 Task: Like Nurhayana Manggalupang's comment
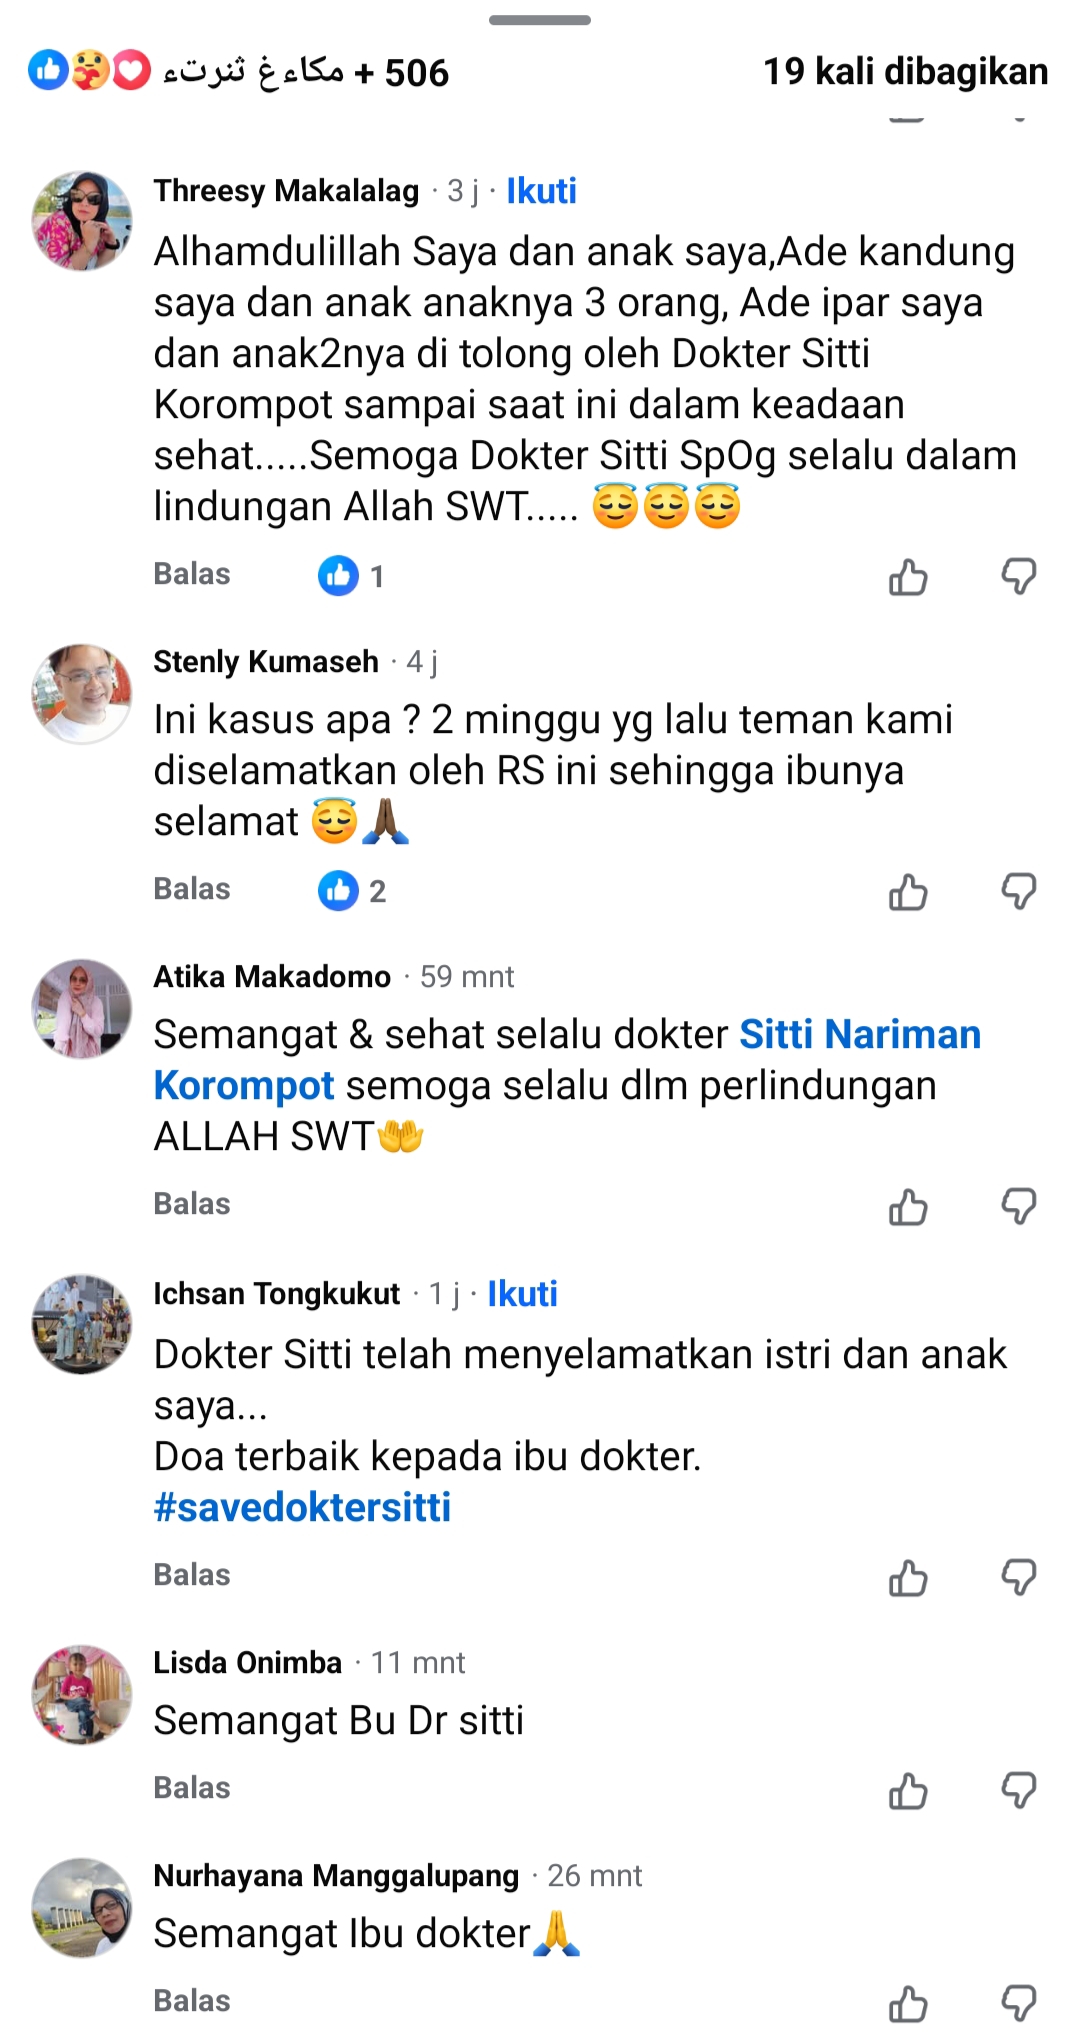(908, 2003)
